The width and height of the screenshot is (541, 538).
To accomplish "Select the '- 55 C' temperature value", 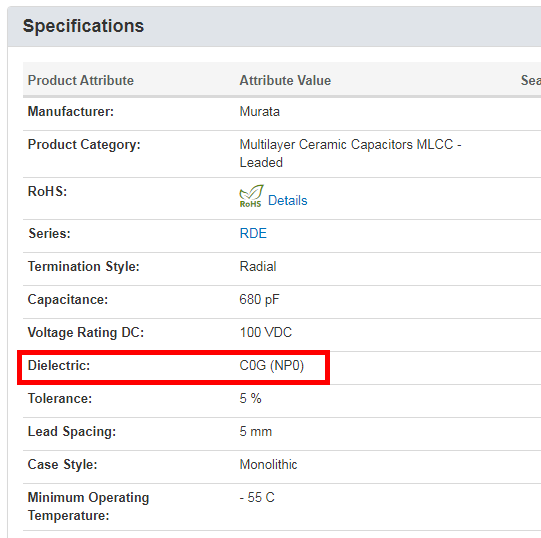I will [257, 498].
